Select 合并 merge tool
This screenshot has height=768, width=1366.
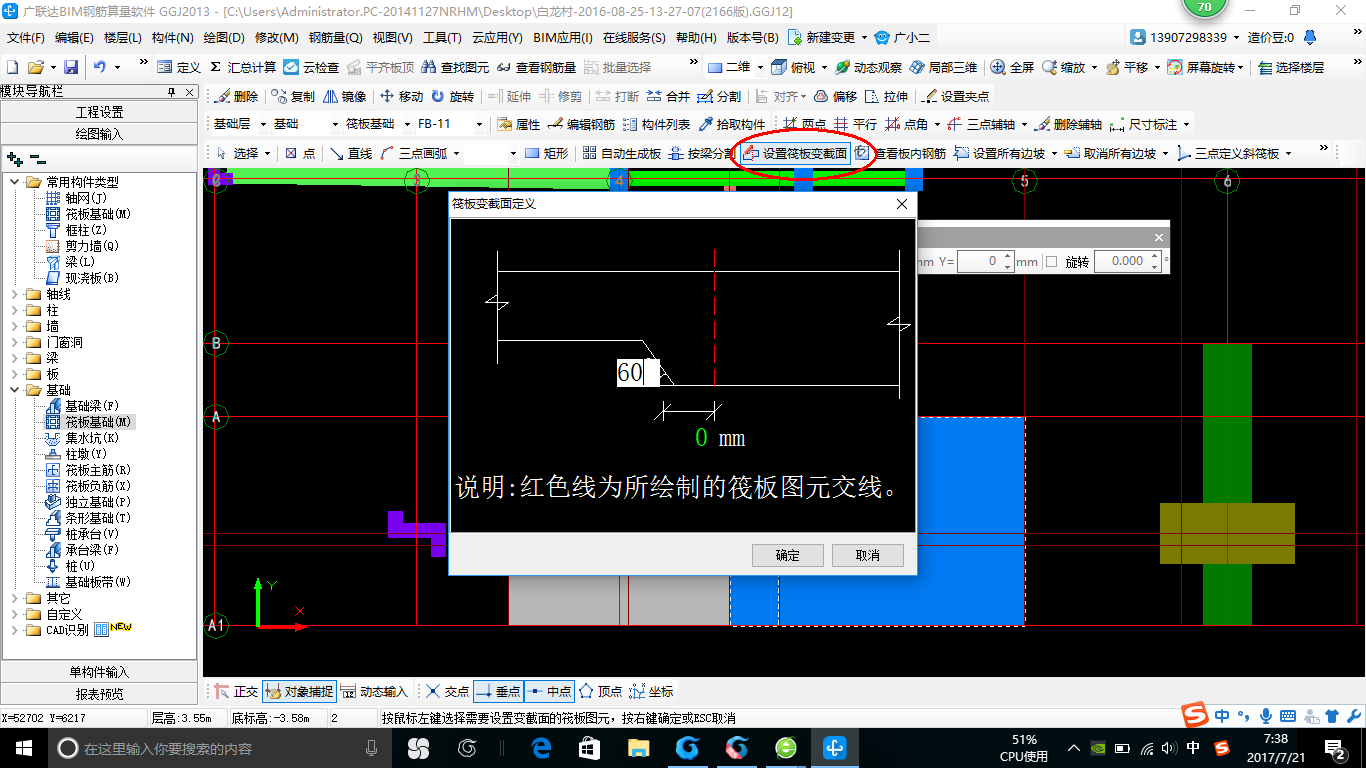668,97
